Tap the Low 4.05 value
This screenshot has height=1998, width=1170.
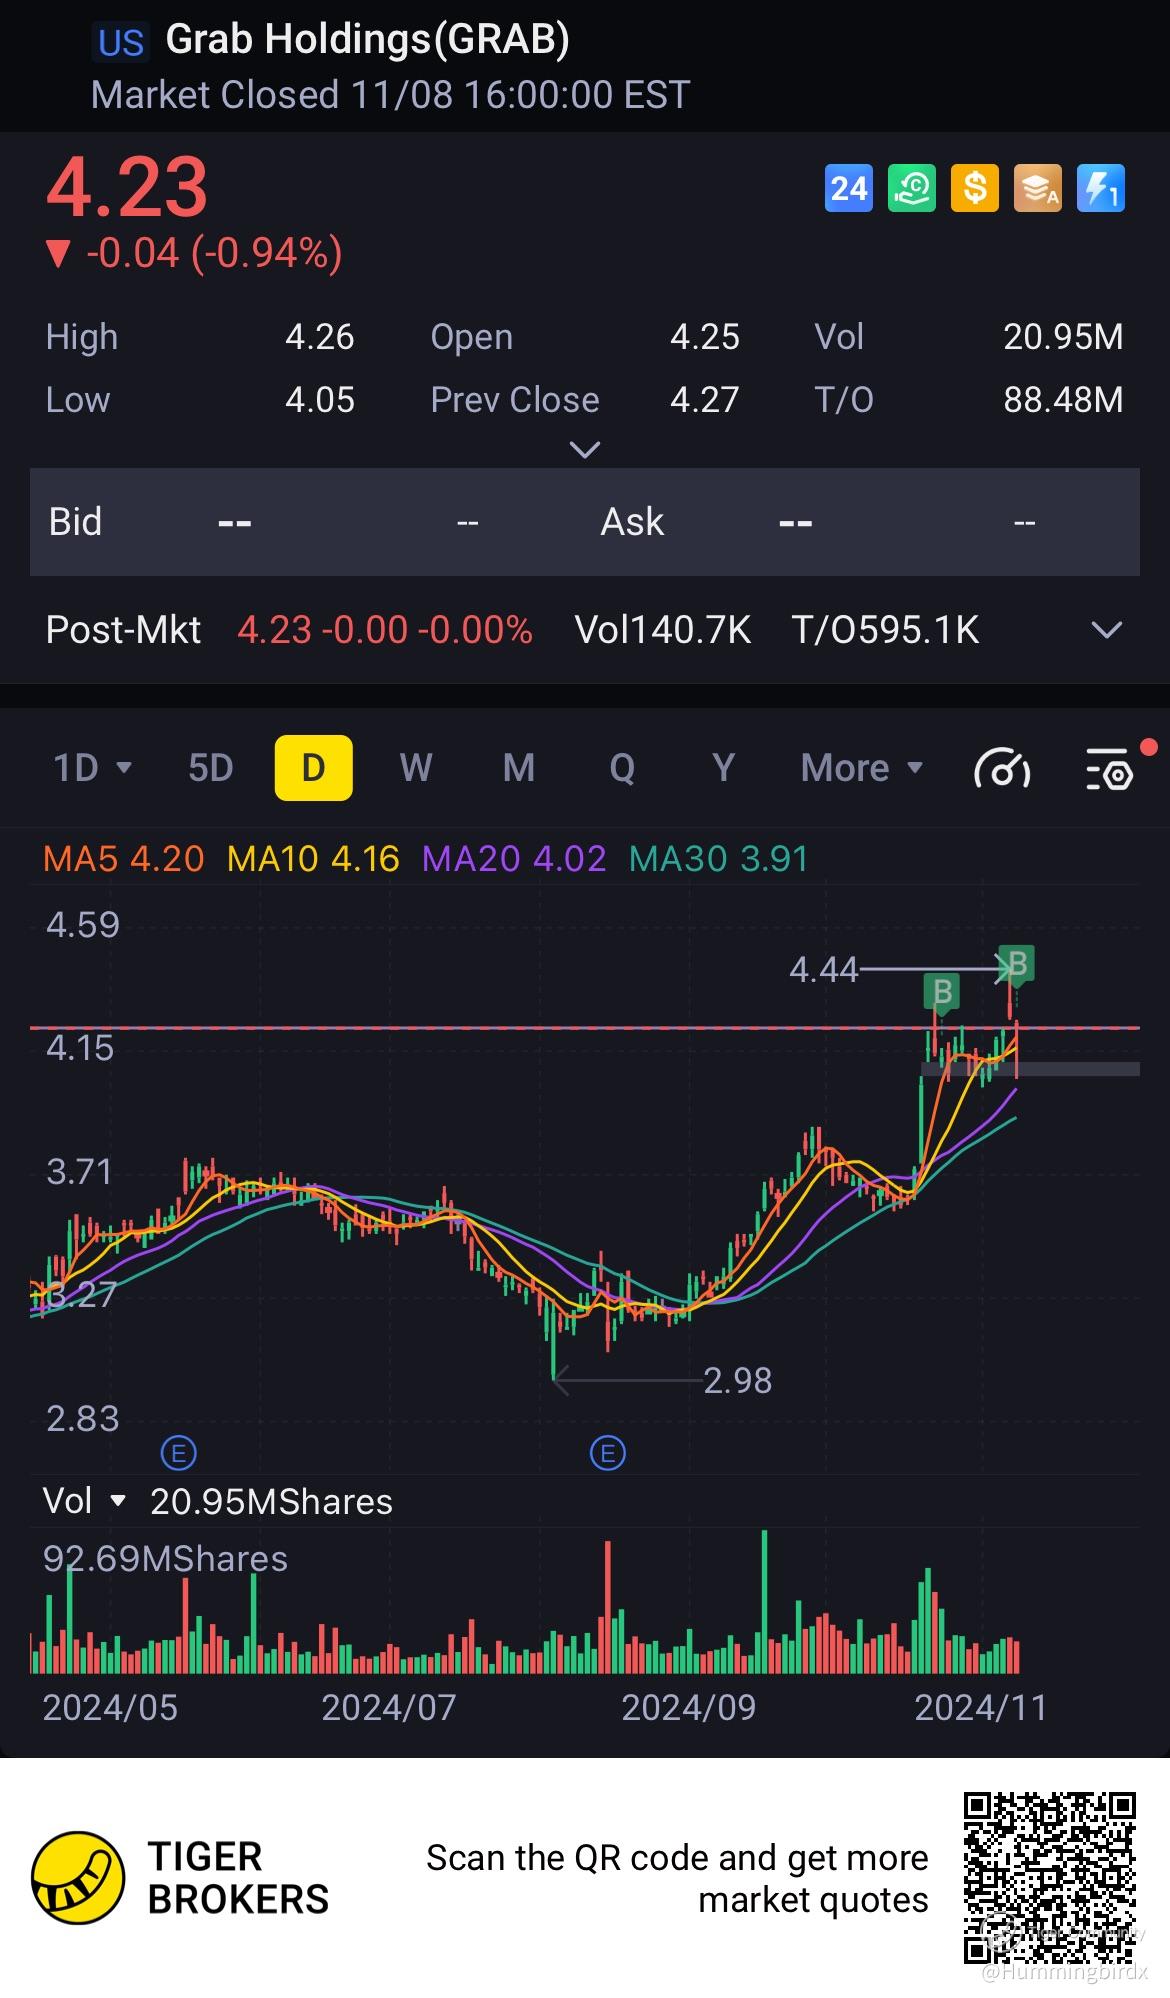(320, 400)
